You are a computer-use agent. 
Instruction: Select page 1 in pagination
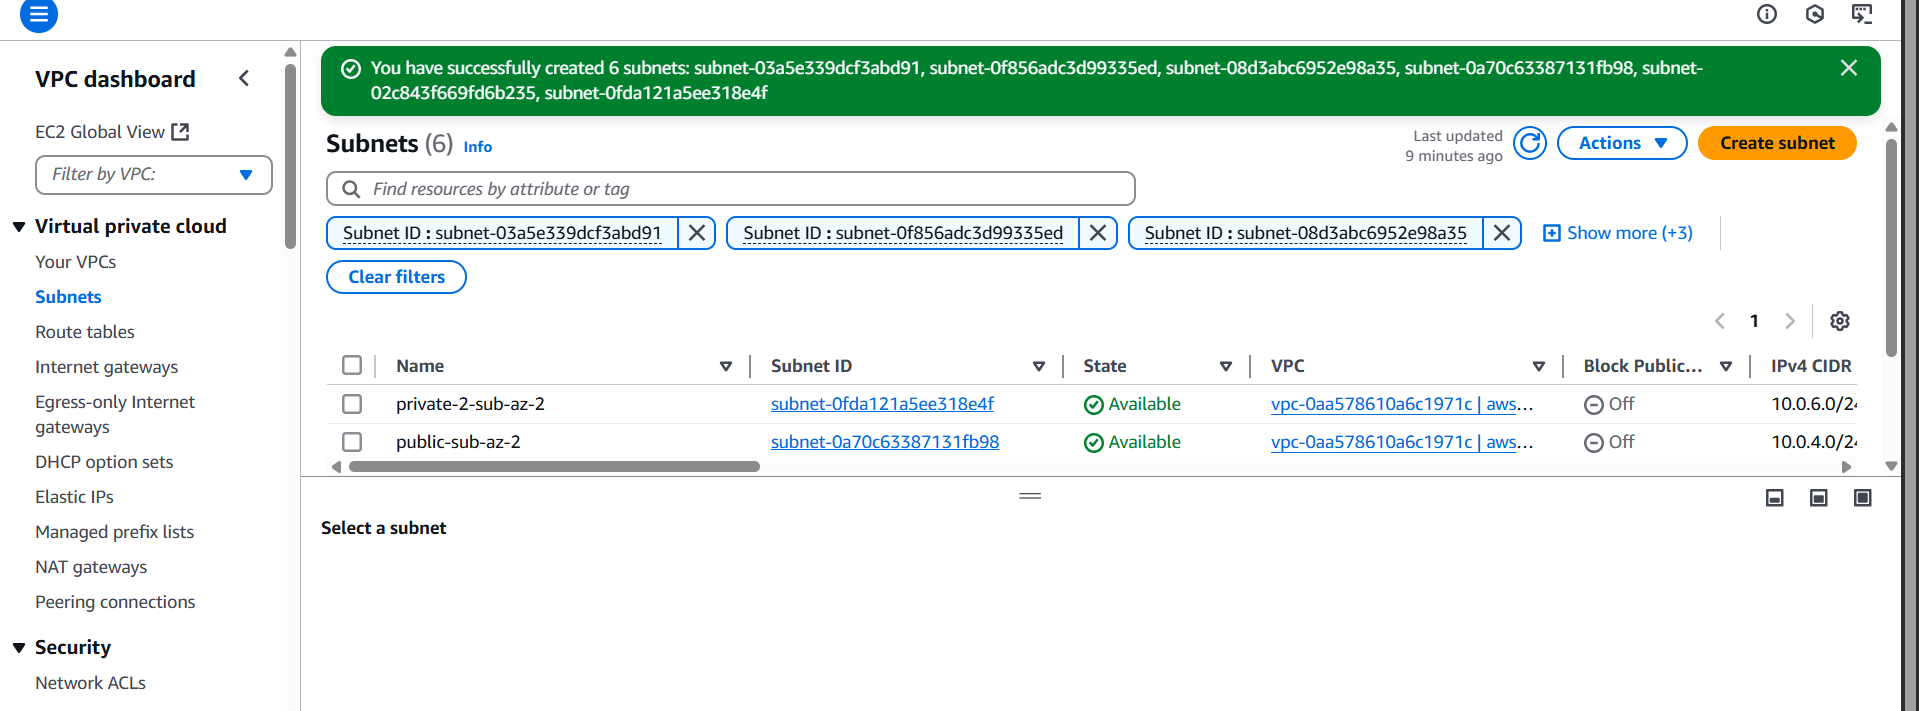pyautogui.click(x=1754, y=321)
